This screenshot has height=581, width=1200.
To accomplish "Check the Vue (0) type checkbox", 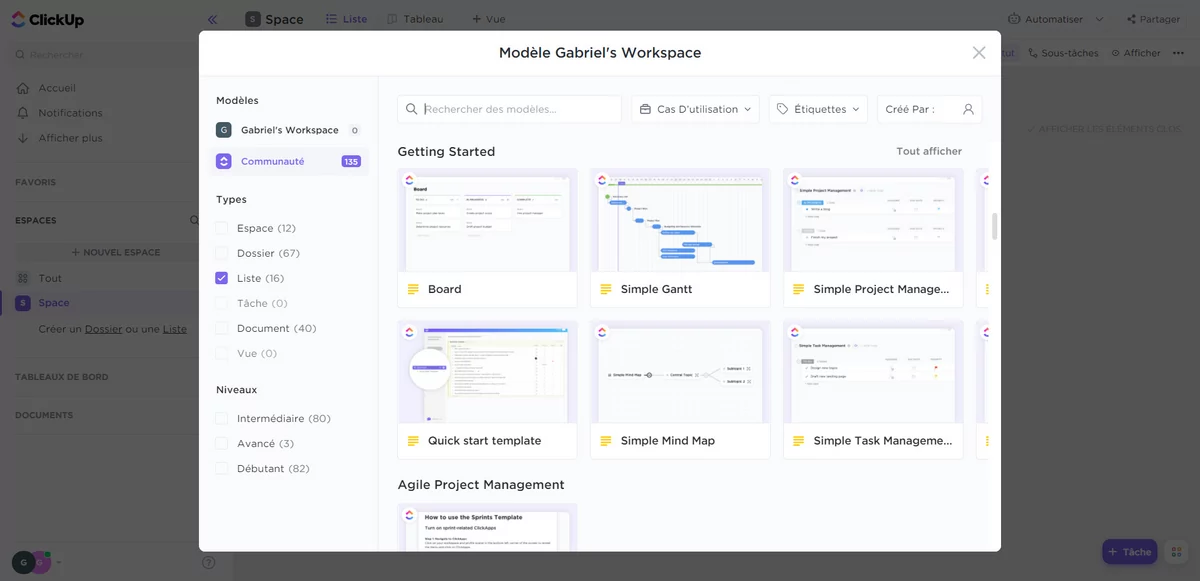I will pos(222,353).
